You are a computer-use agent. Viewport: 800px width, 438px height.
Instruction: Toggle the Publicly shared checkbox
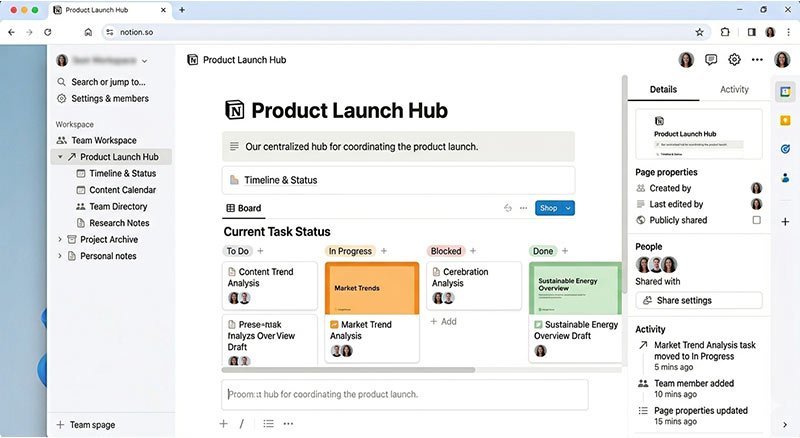[756, 220]
